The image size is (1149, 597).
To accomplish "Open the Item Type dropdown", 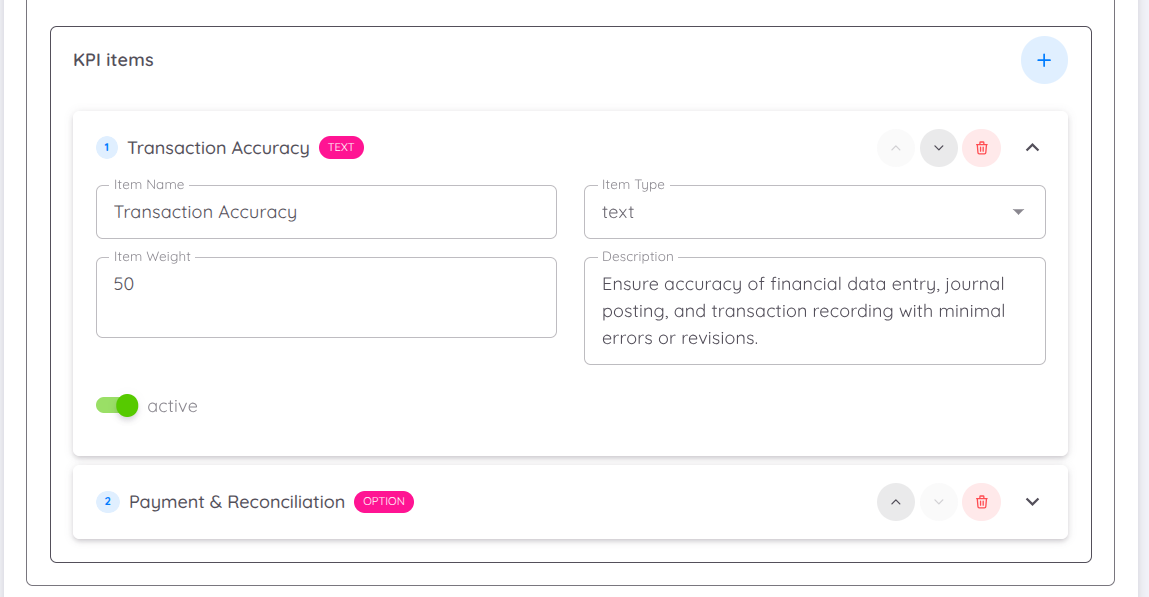I will pos(814,212).
